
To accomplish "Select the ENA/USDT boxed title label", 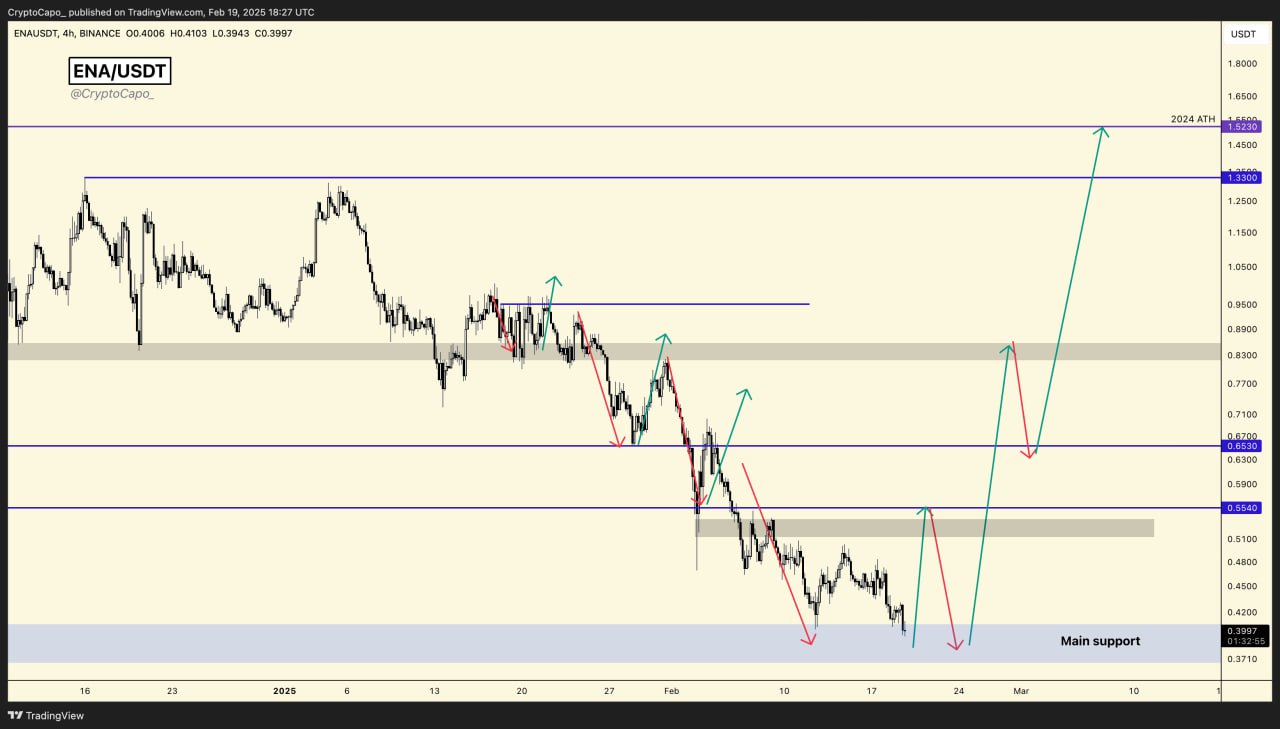I will click(119, 71).
